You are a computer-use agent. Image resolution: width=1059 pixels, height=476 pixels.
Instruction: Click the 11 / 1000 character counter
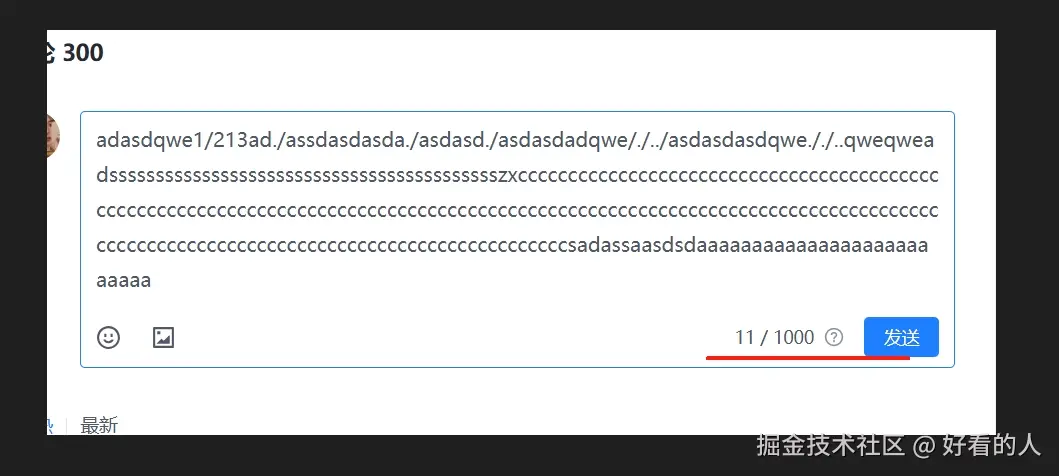point(774,337)
